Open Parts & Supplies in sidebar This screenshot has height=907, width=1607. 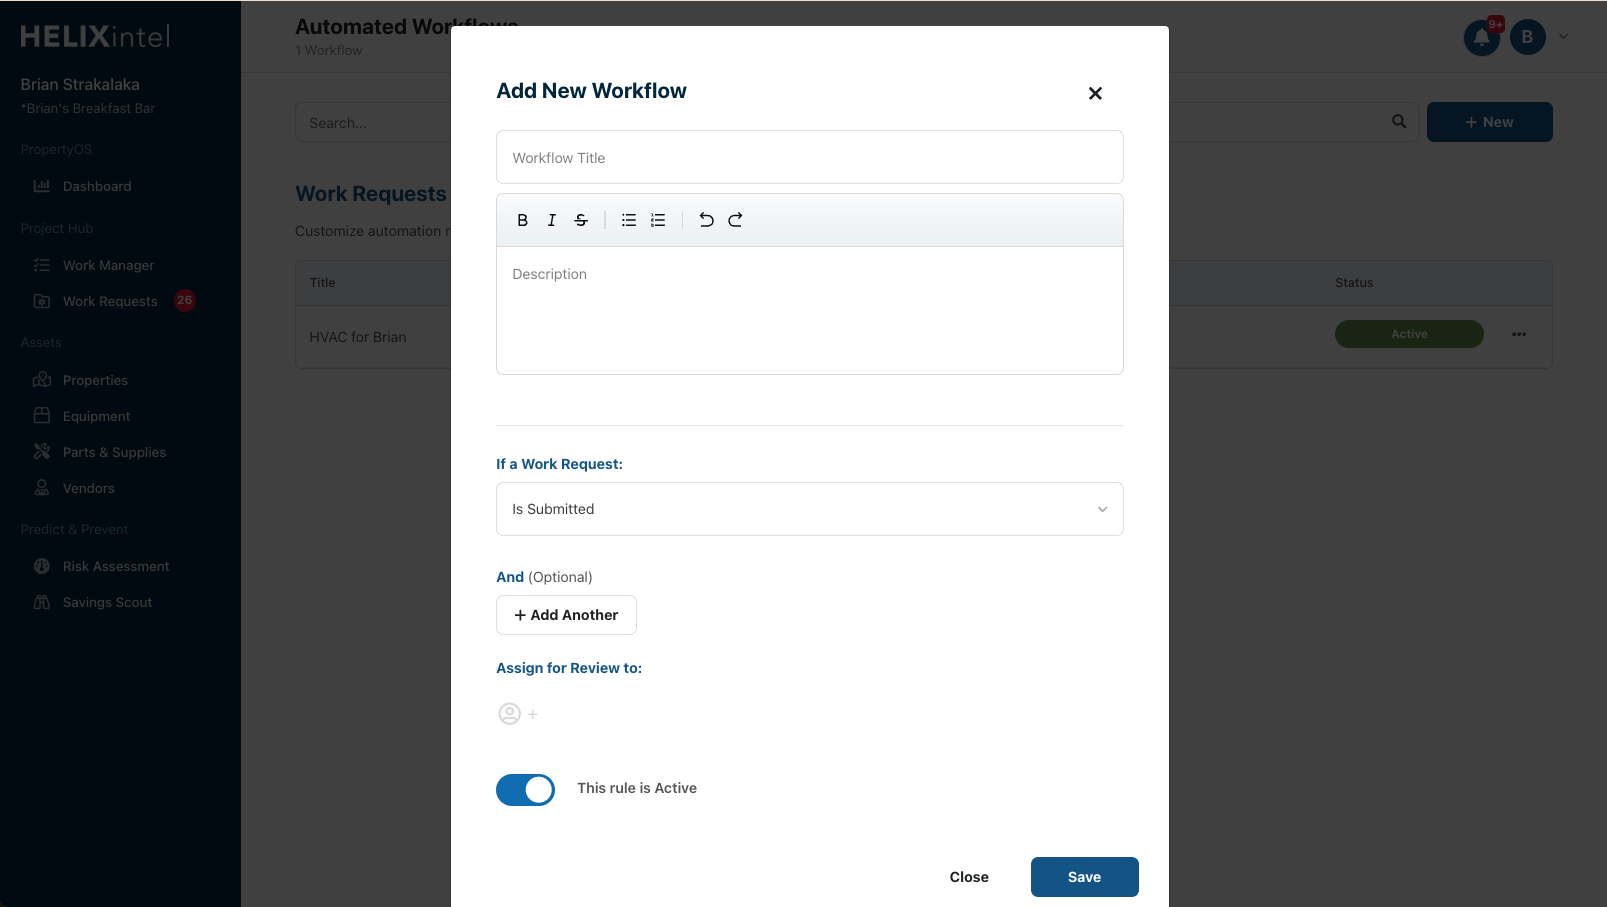tap(114, 452)
